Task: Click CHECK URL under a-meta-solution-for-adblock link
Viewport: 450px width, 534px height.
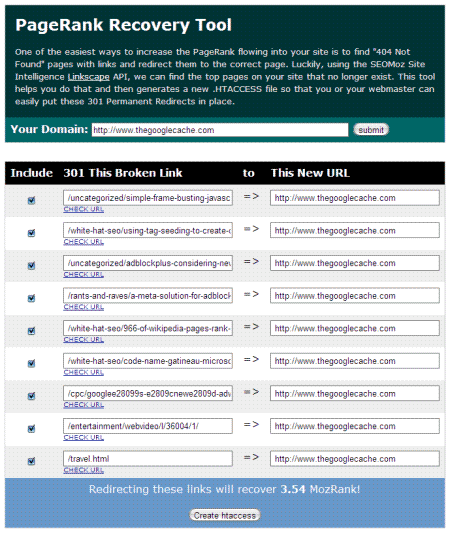Action: pyautogui.click(x=84, y=307)
